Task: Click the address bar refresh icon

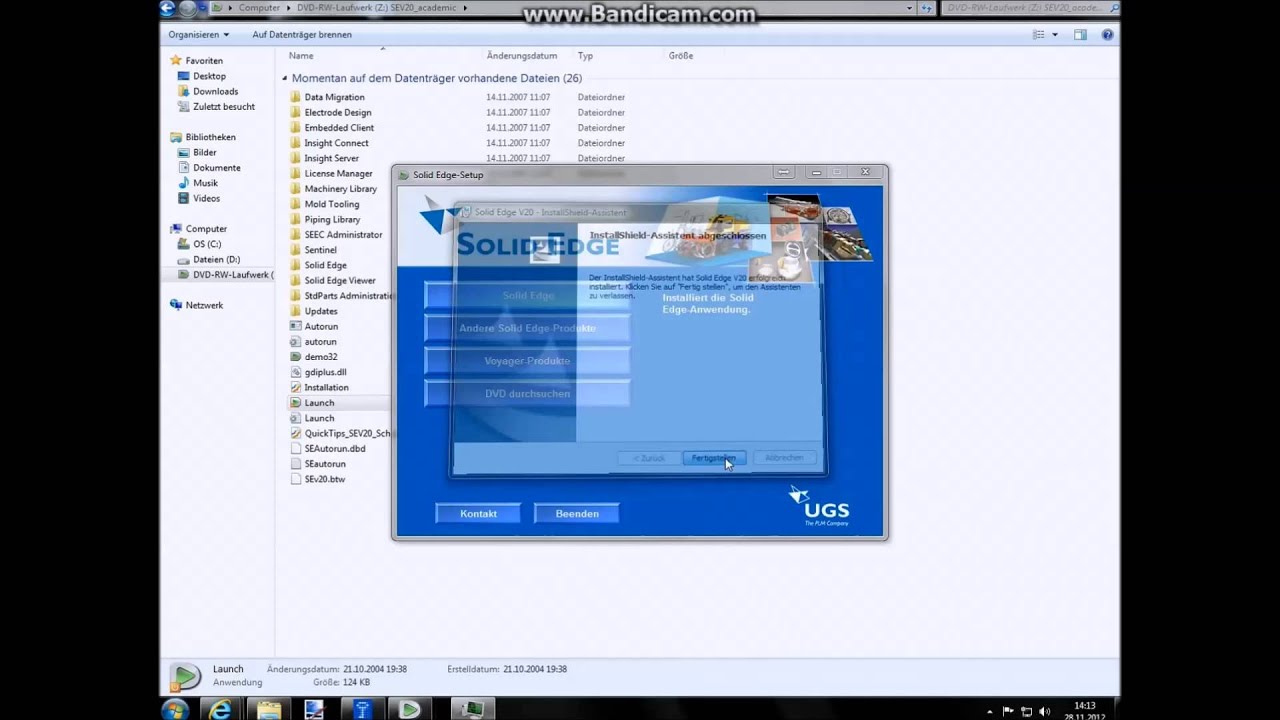Action: 929,8
